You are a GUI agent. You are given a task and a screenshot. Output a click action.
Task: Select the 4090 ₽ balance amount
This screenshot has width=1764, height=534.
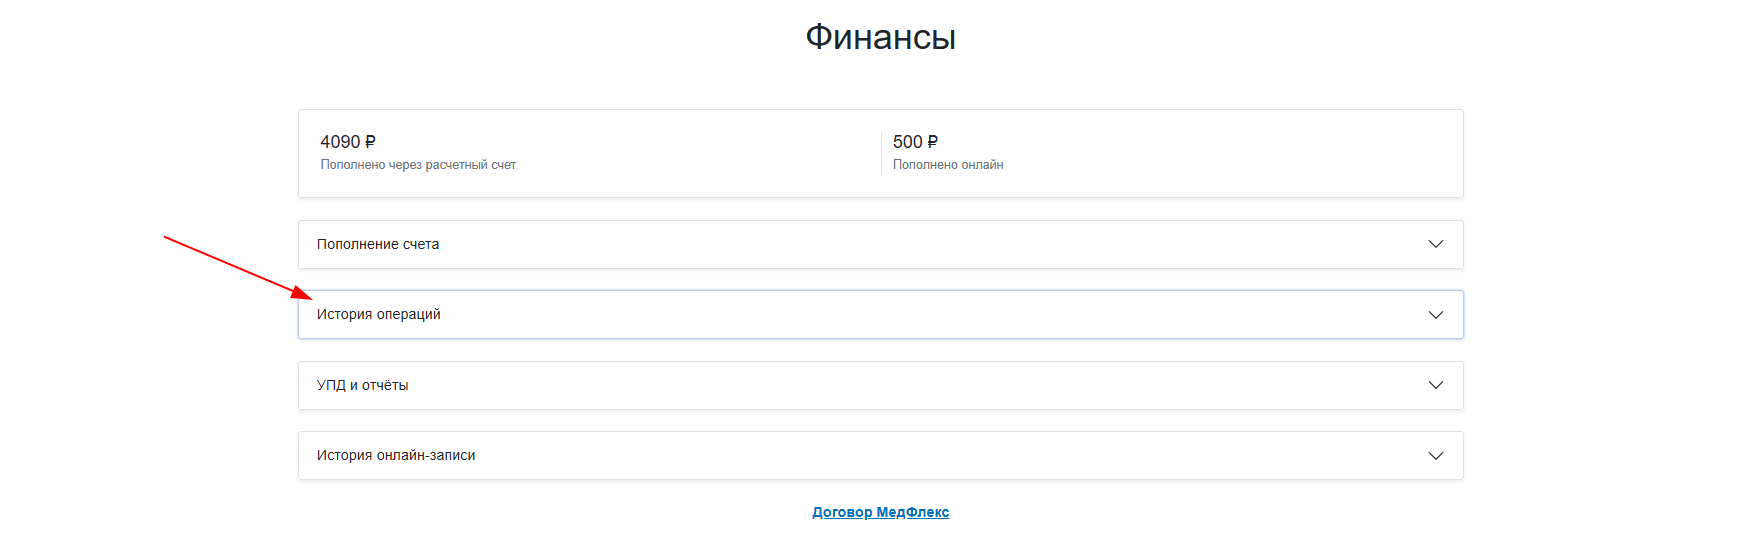pos(348,142)
